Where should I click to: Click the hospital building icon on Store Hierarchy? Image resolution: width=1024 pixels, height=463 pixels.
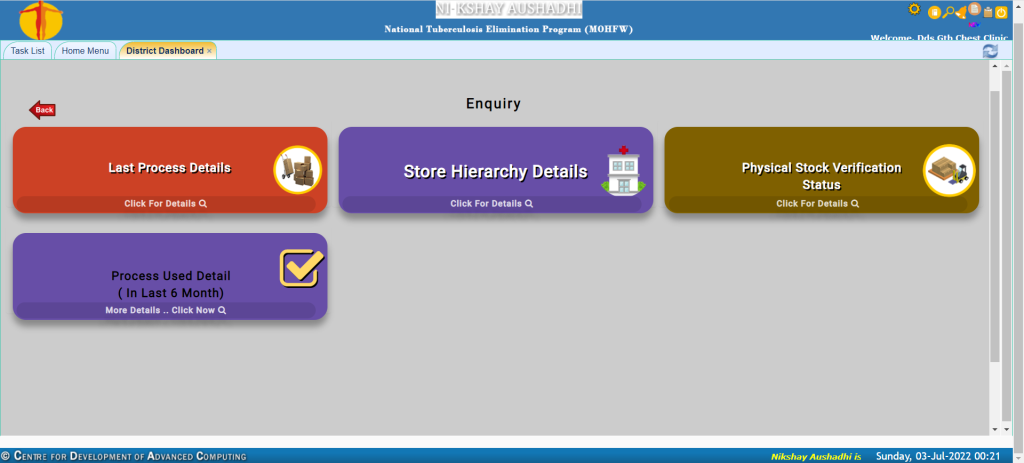click(623, 171)
